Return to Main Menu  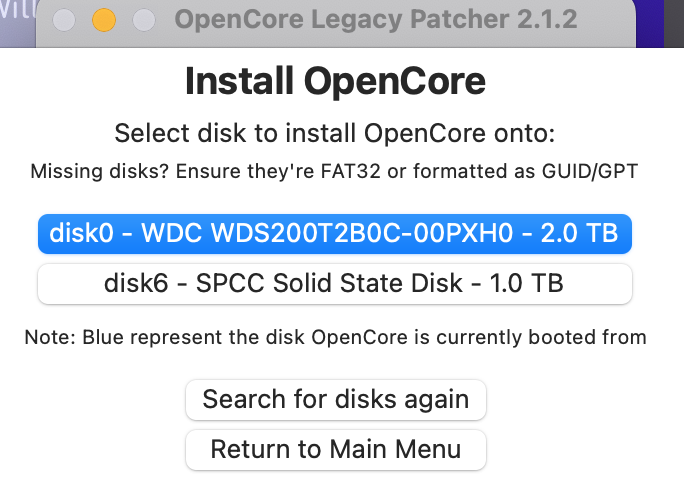pos(335,449)
